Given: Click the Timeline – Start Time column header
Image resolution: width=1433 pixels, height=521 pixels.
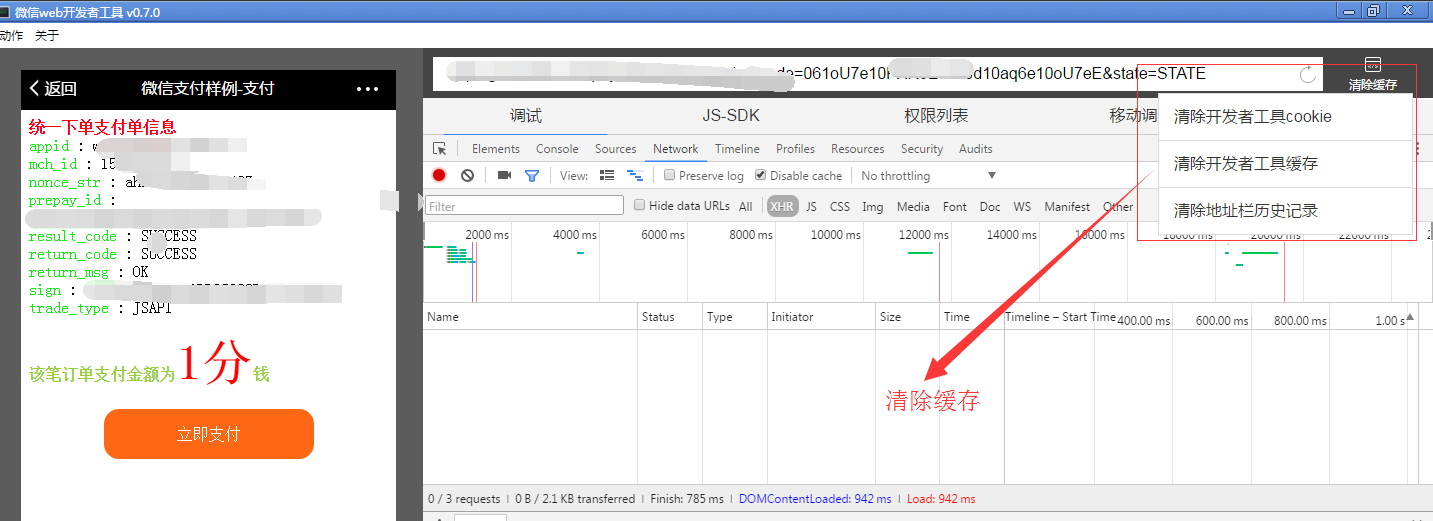Looking at the screenshot, I should click(1060, 317).
